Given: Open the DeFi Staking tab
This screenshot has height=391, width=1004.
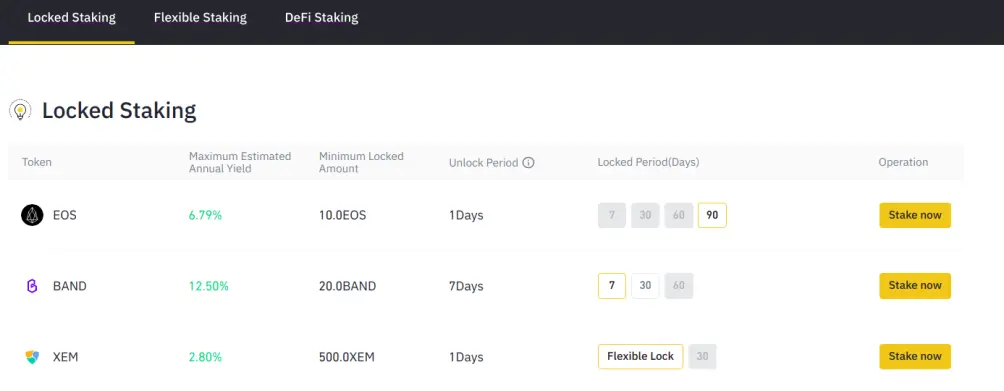Looking at the screenshot, I should point(321,18).
